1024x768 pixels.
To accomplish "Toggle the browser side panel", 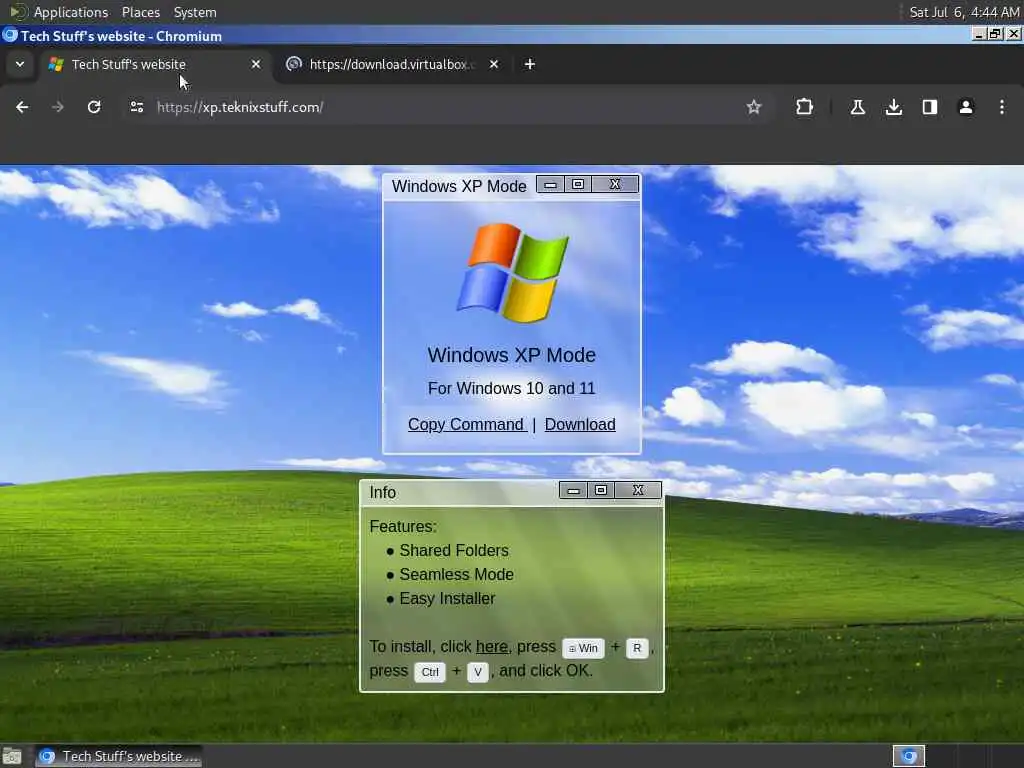I will coord(929,107).
